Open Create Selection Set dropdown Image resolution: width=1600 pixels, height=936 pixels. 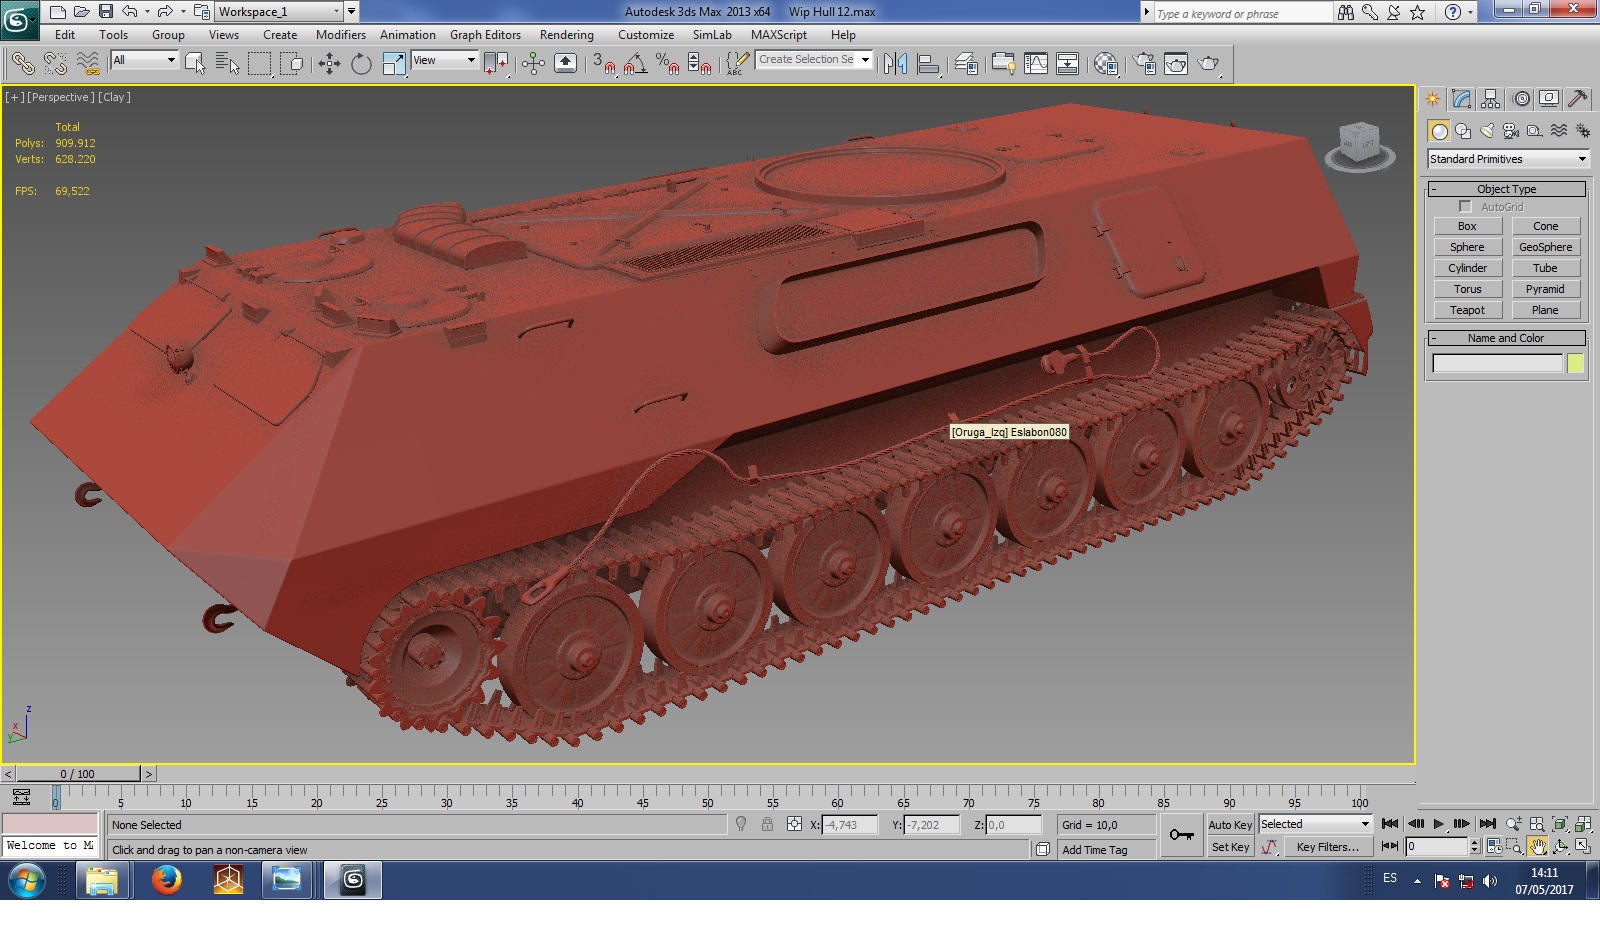tap(814, 59)
